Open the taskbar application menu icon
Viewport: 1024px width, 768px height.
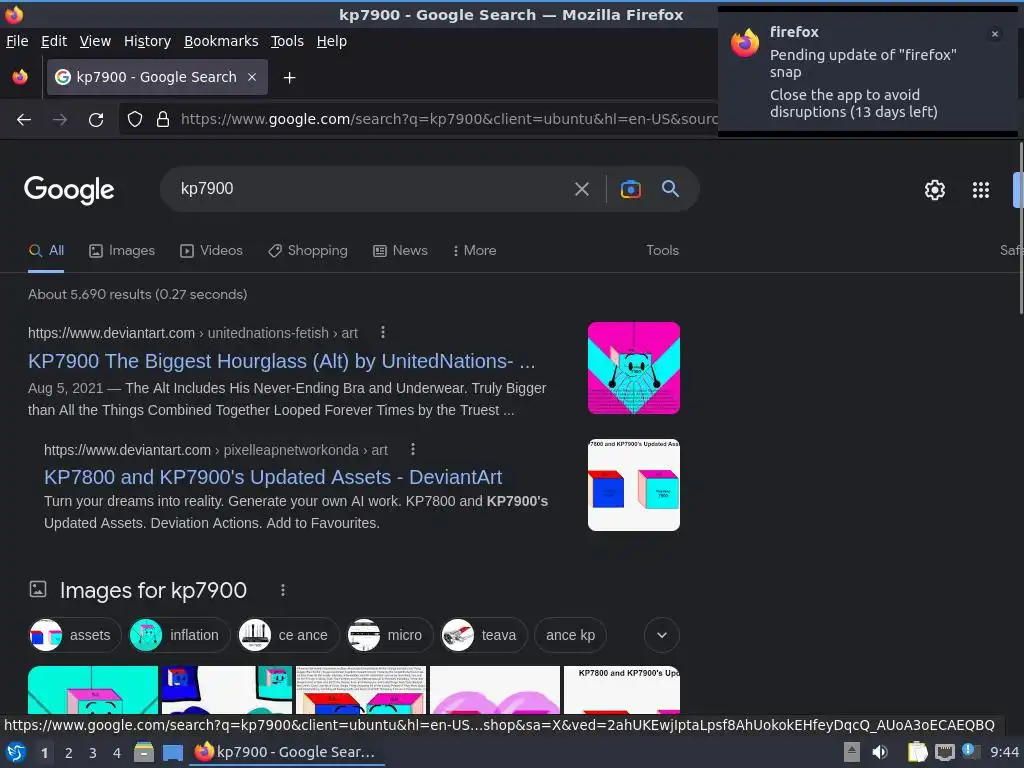16,752
